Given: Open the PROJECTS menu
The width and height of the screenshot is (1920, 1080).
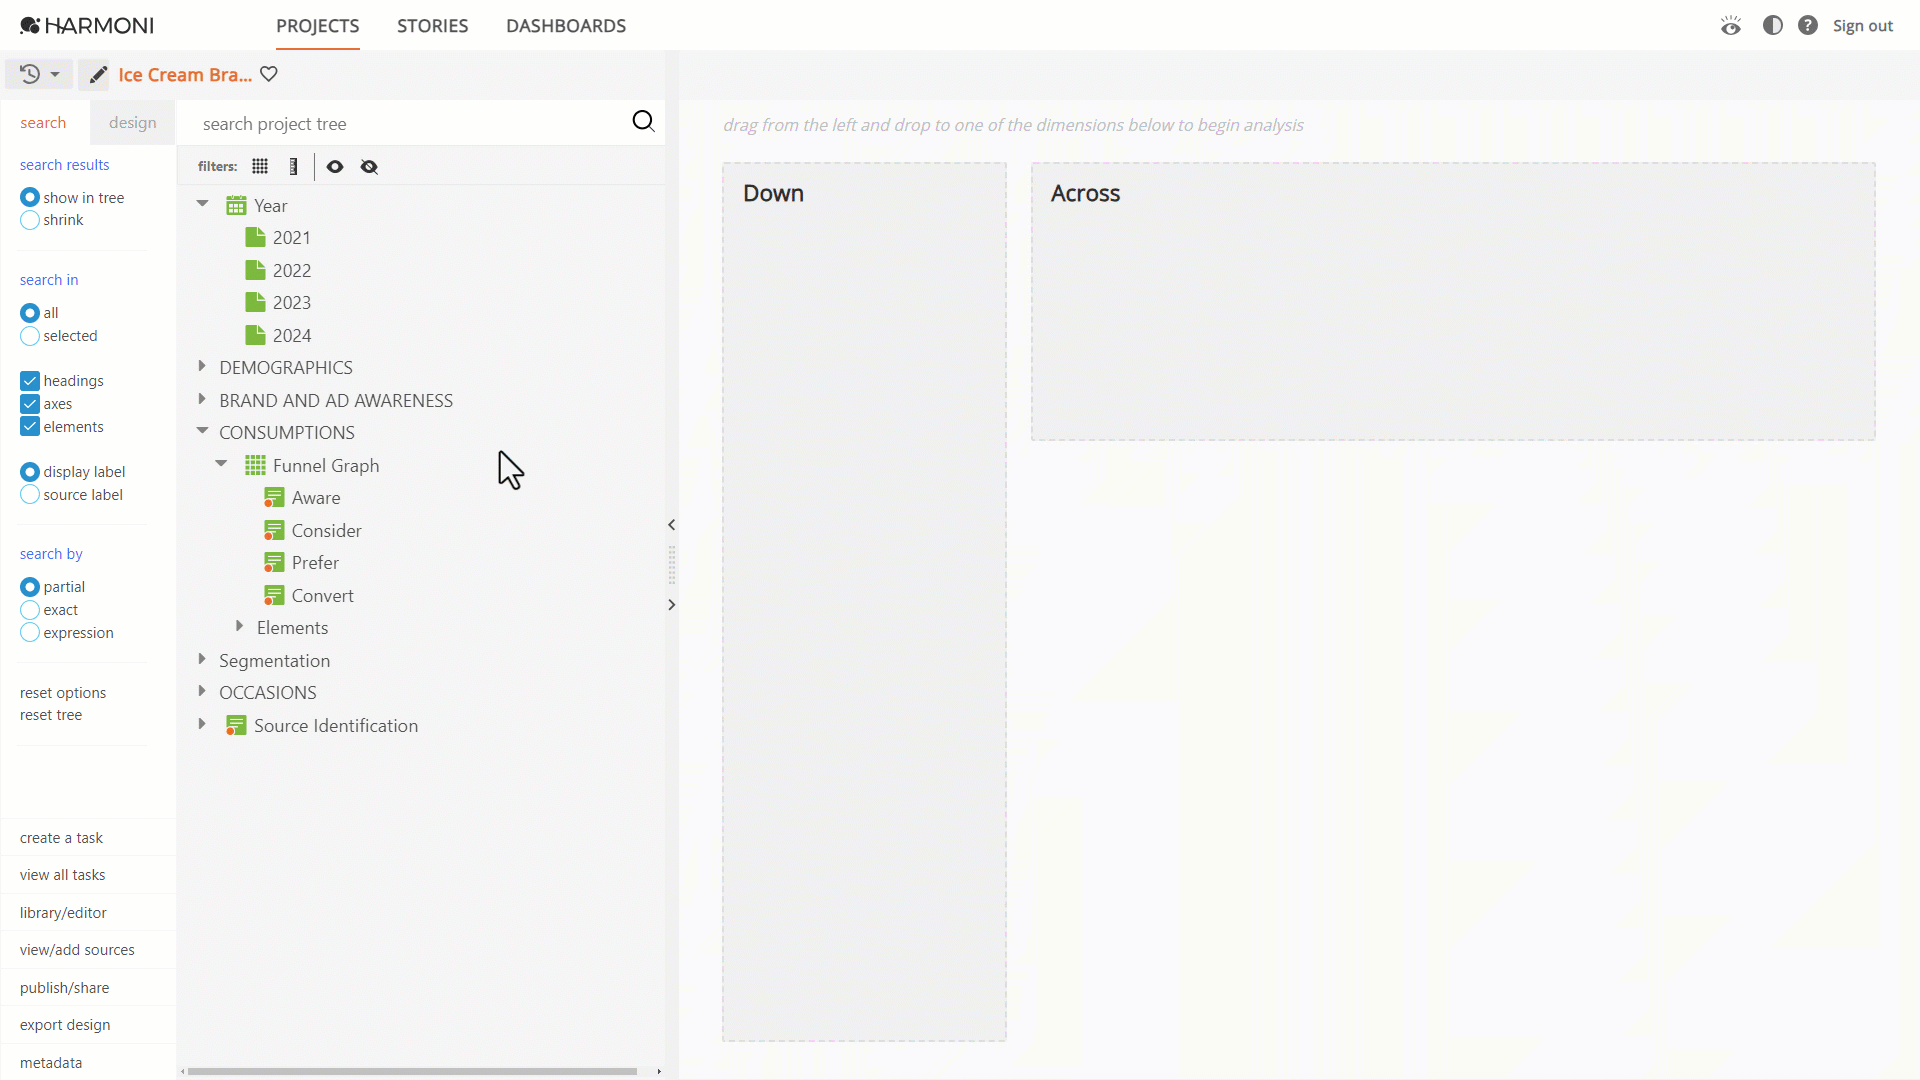Looking at the screenshot, I should [318, 26].
